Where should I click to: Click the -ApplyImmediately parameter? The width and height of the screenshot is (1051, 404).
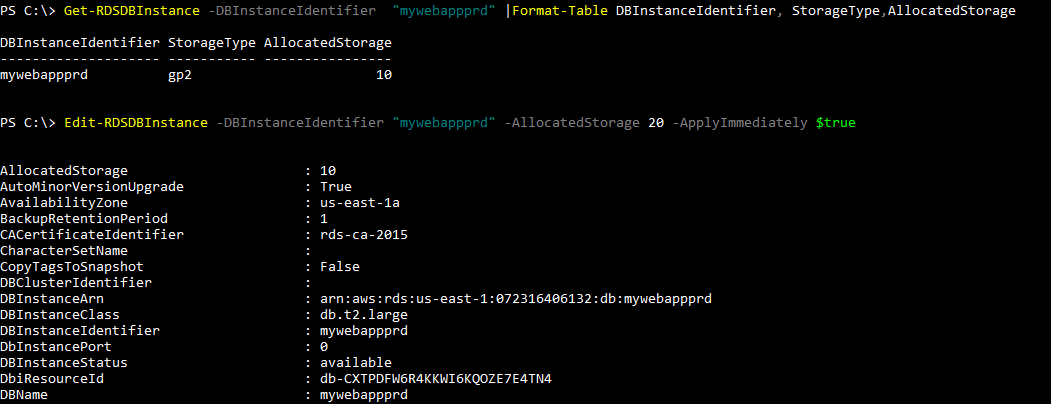(x=739, y=123)
